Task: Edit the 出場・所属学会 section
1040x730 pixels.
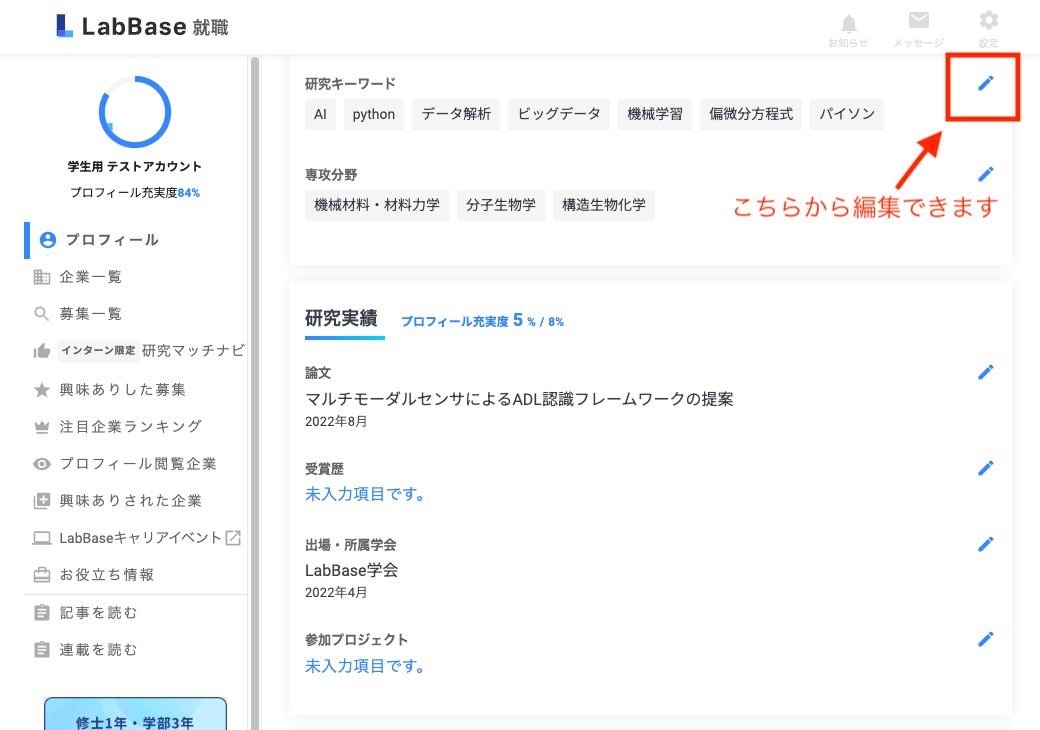Action: (986, 544)
